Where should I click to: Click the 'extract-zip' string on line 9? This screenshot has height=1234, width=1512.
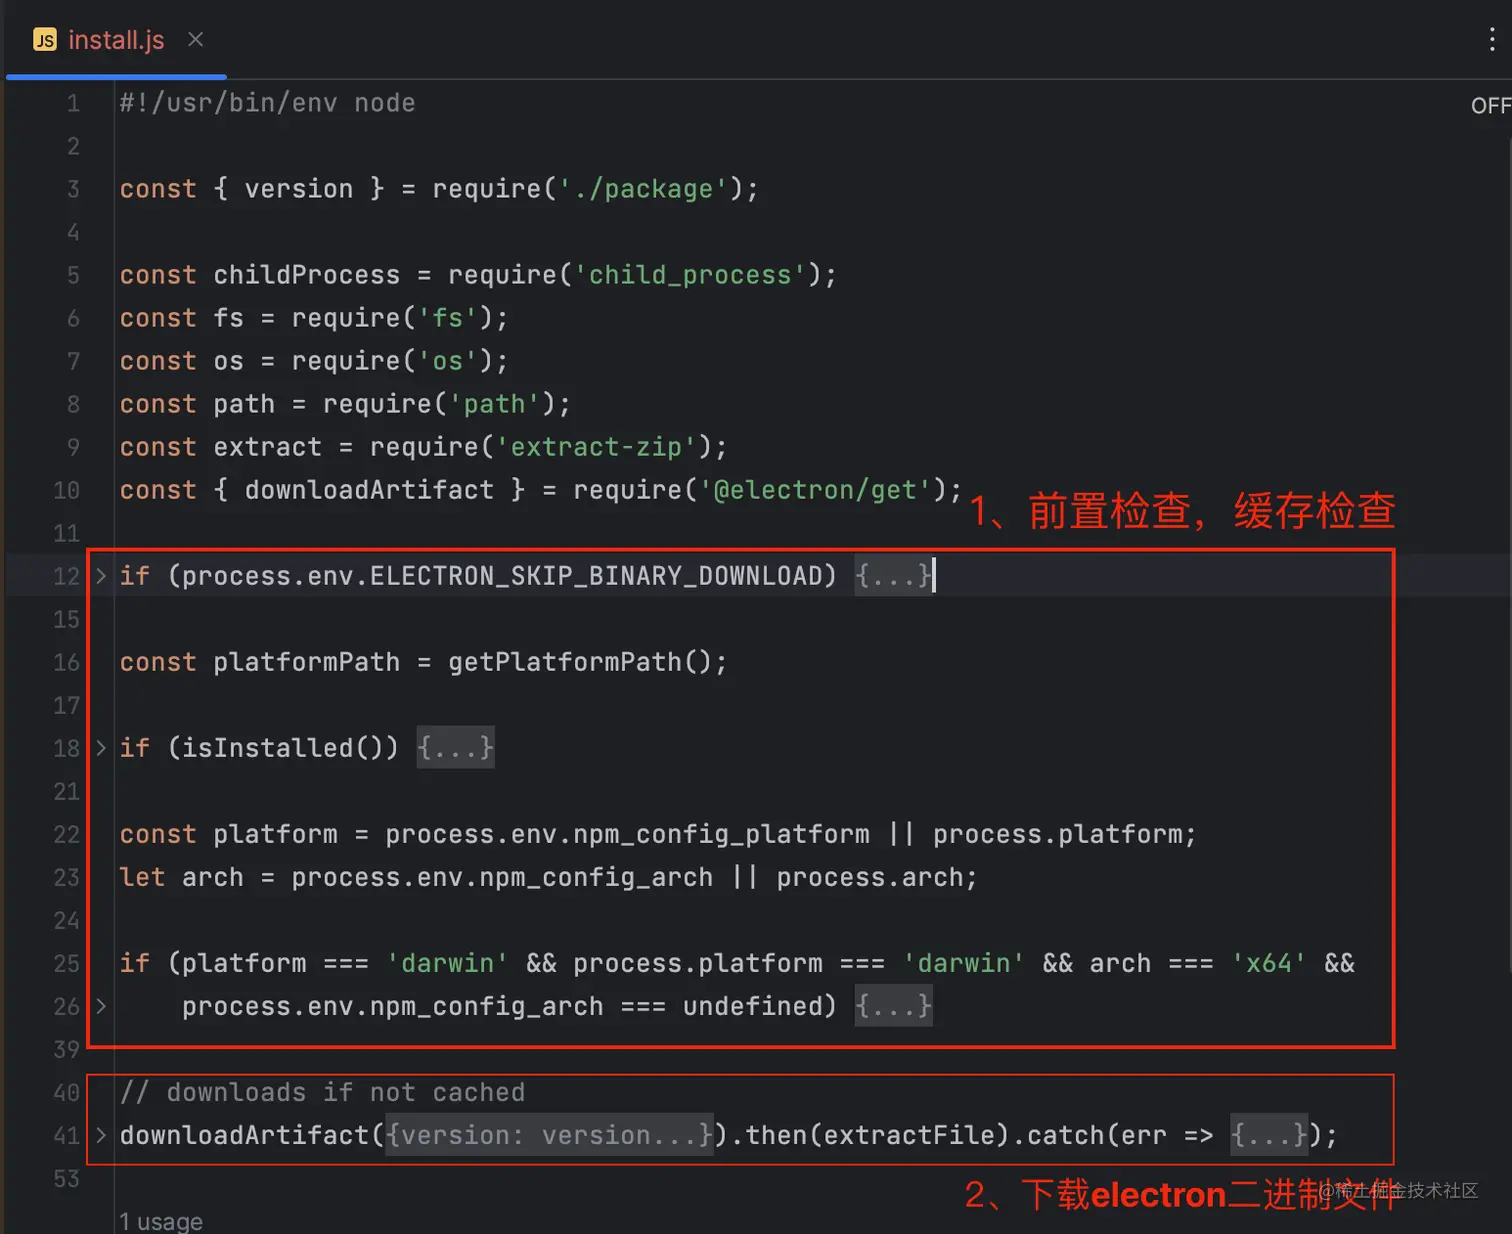(x=596, y=447)
